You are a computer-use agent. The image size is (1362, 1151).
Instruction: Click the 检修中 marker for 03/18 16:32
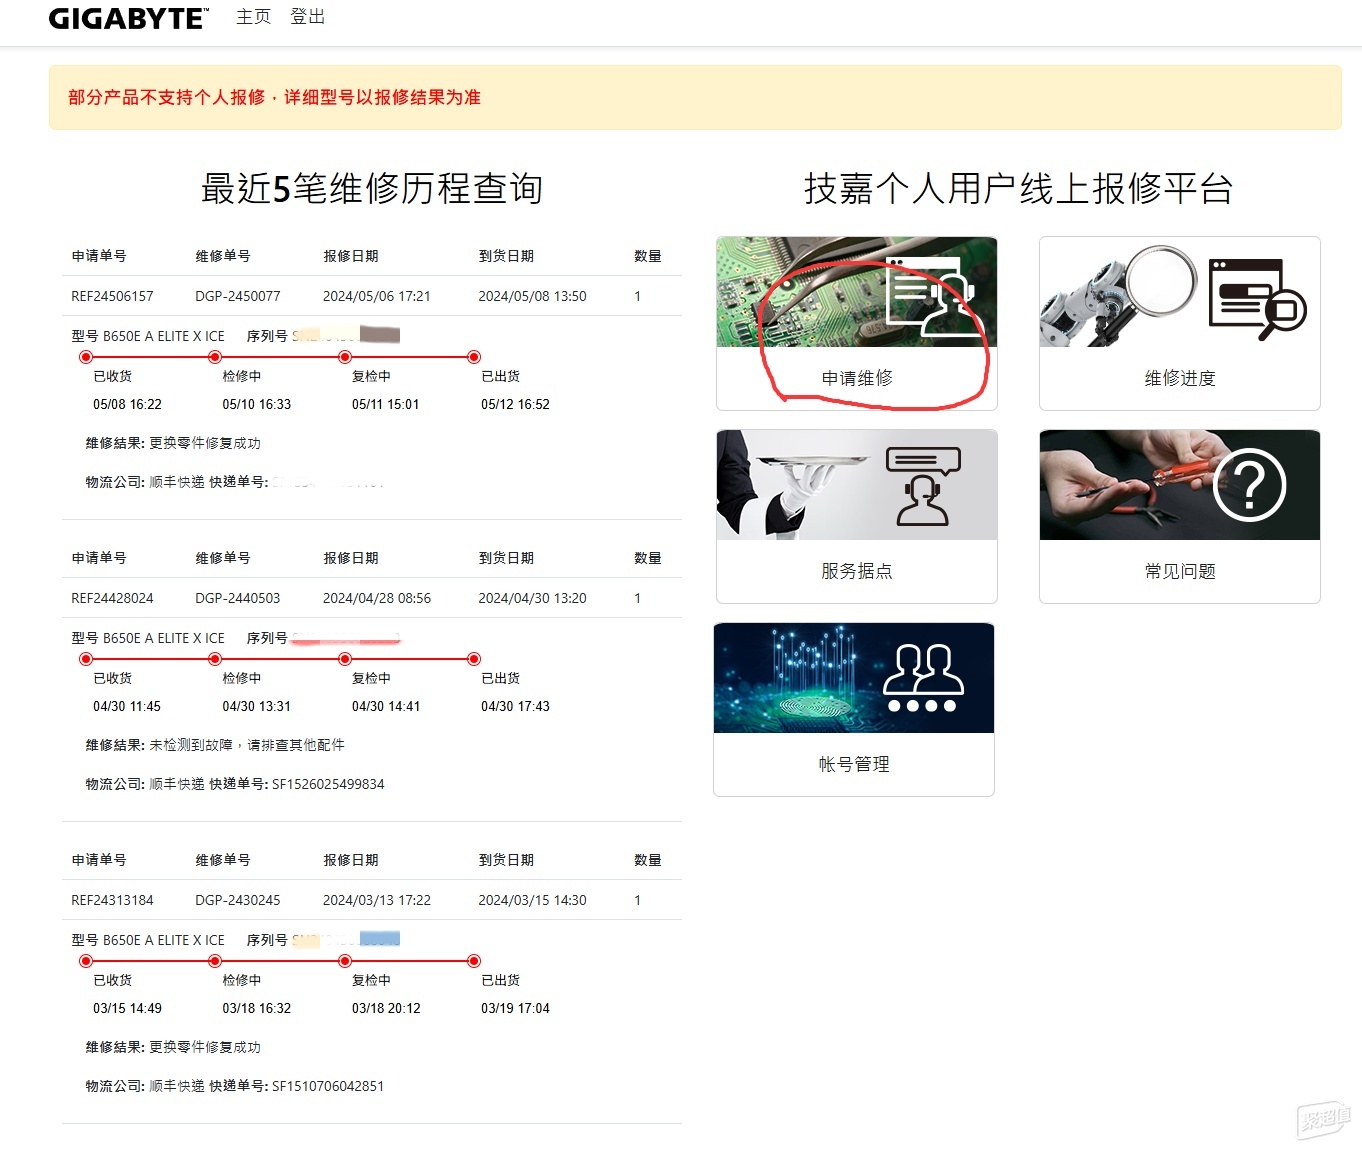[x=215, y=961]
